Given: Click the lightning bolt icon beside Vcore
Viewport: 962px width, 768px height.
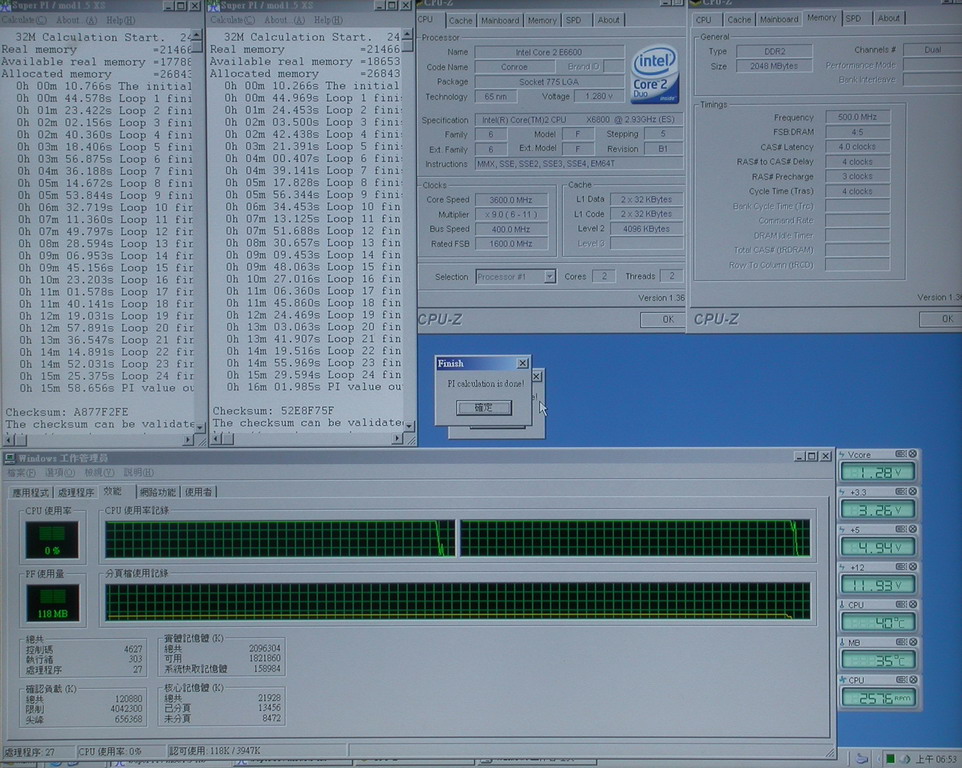Looking at the screenshot, I should [x=842, y=455].
